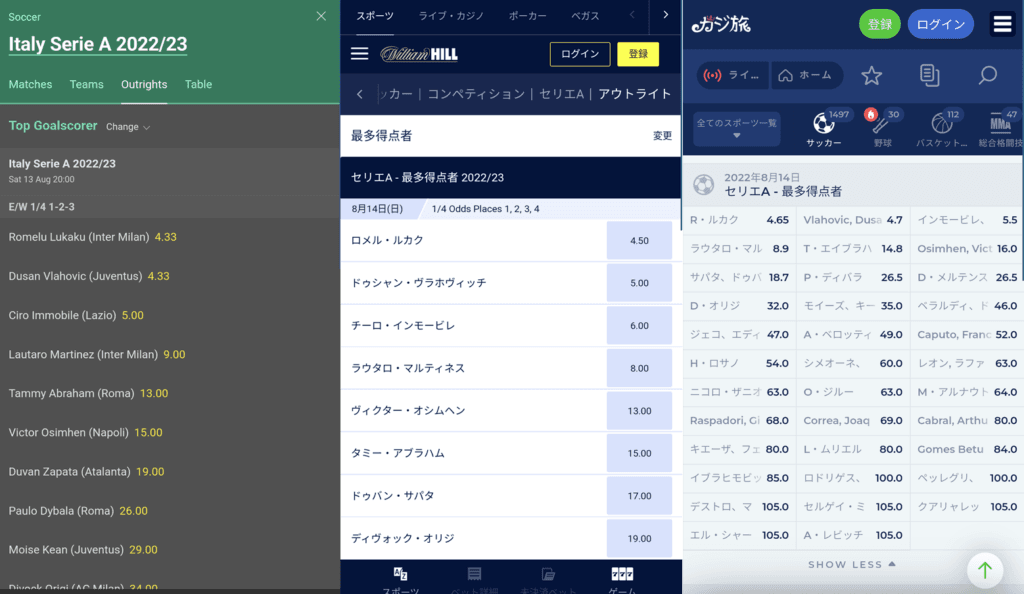Expand the Top Goalscorer Change dropdown

(x=128, y=127)
